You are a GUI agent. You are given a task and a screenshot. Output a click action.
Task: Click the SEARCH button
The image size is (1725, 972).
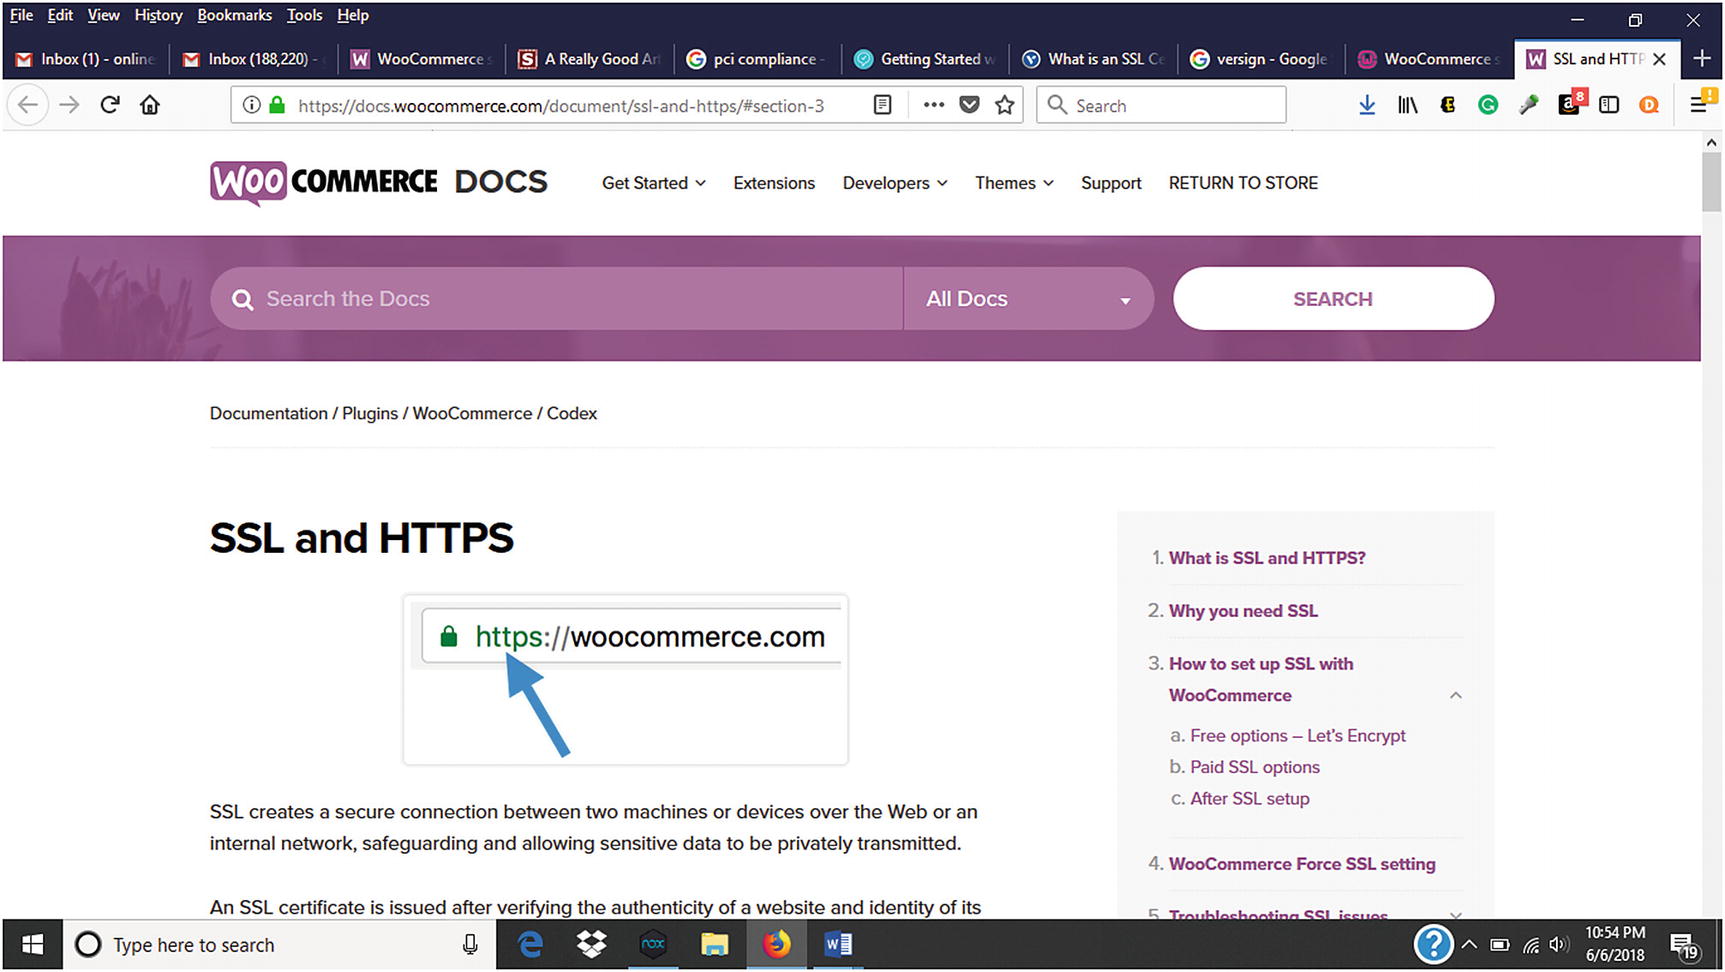(1333, 298)
